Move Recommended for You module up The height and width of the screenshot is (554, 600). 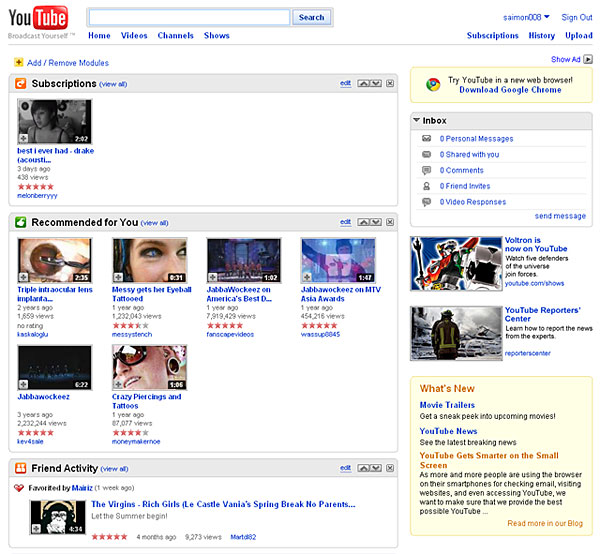point(364,222)
